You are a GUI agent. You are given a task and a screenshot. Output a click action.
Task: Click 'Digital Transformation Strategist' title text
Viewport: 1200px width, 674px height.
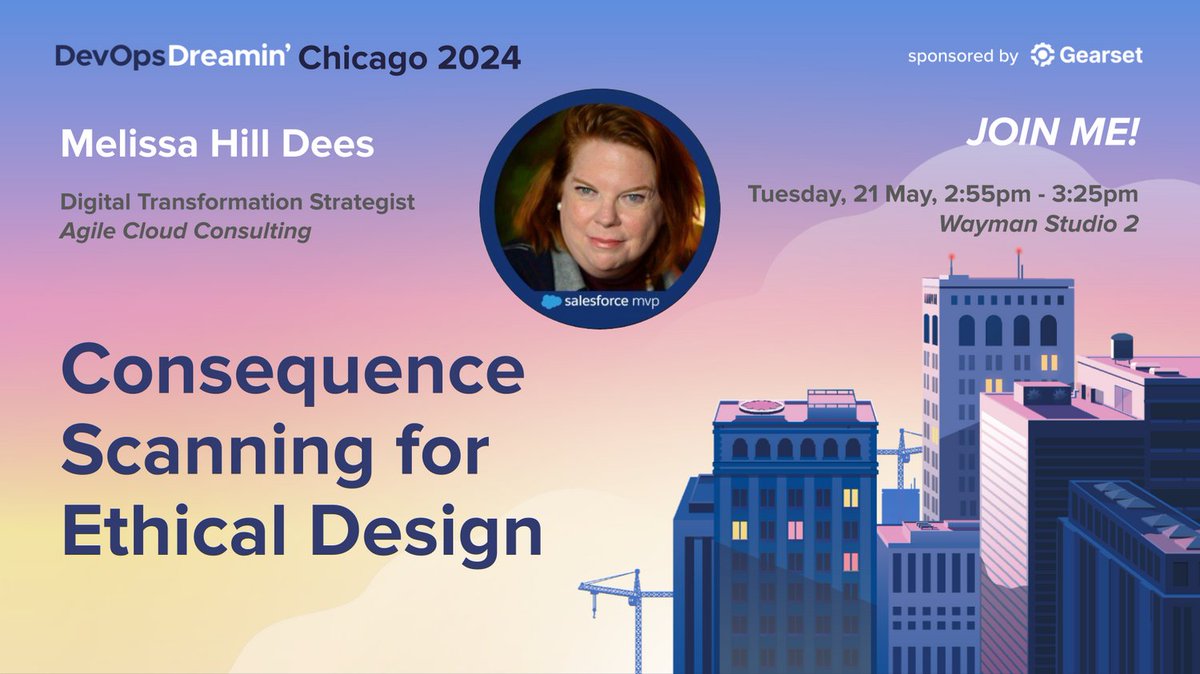pyautogui.click(x=237, y=202)
